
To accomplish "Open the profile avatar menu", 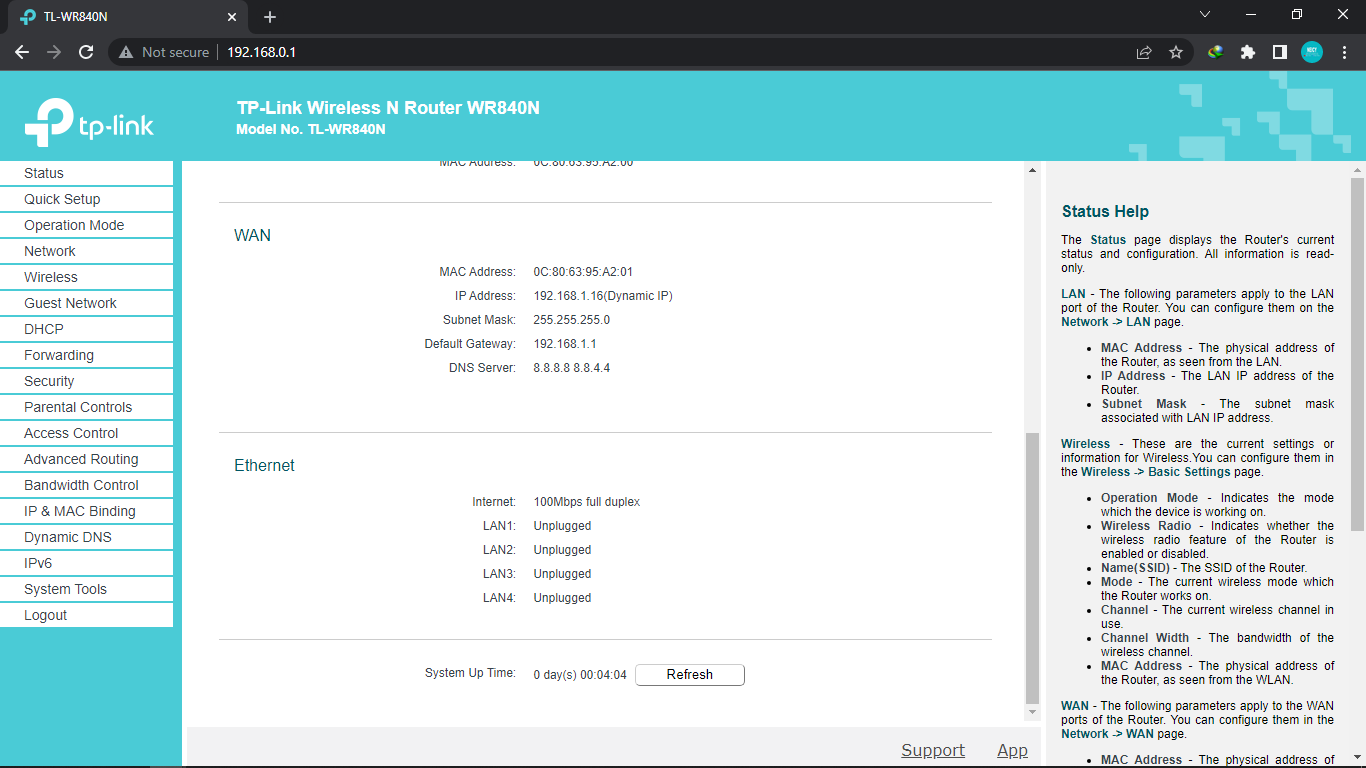I will point(1312,52).
